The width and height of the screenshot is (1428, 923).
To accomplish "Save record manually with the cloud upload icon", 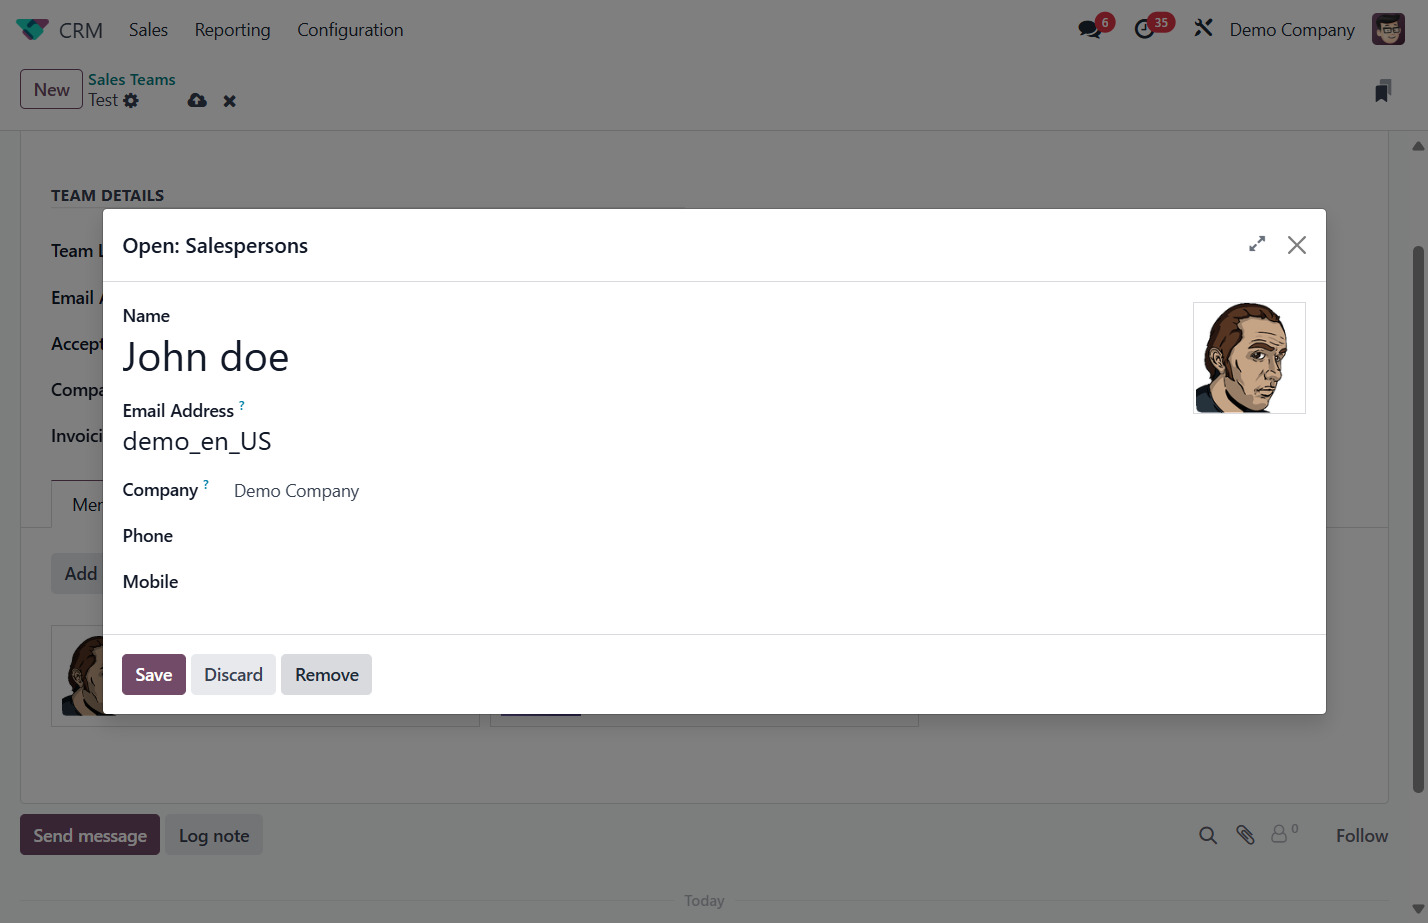I will coord(197,100).
